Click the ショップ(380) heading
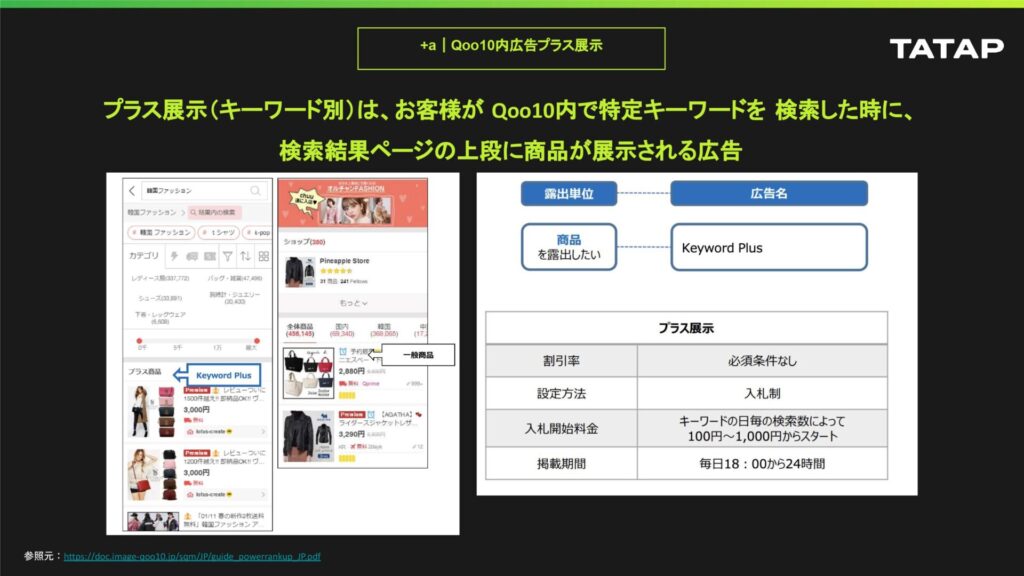The image size is (1024, 576). [304, 242]
